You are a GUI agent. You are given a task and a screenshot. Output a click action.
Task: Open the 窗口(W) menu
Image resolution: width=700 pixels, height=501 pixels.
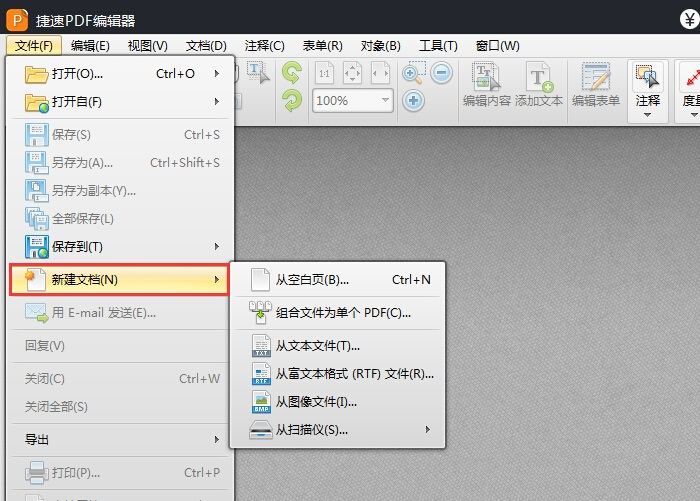(x=497, y=46)
